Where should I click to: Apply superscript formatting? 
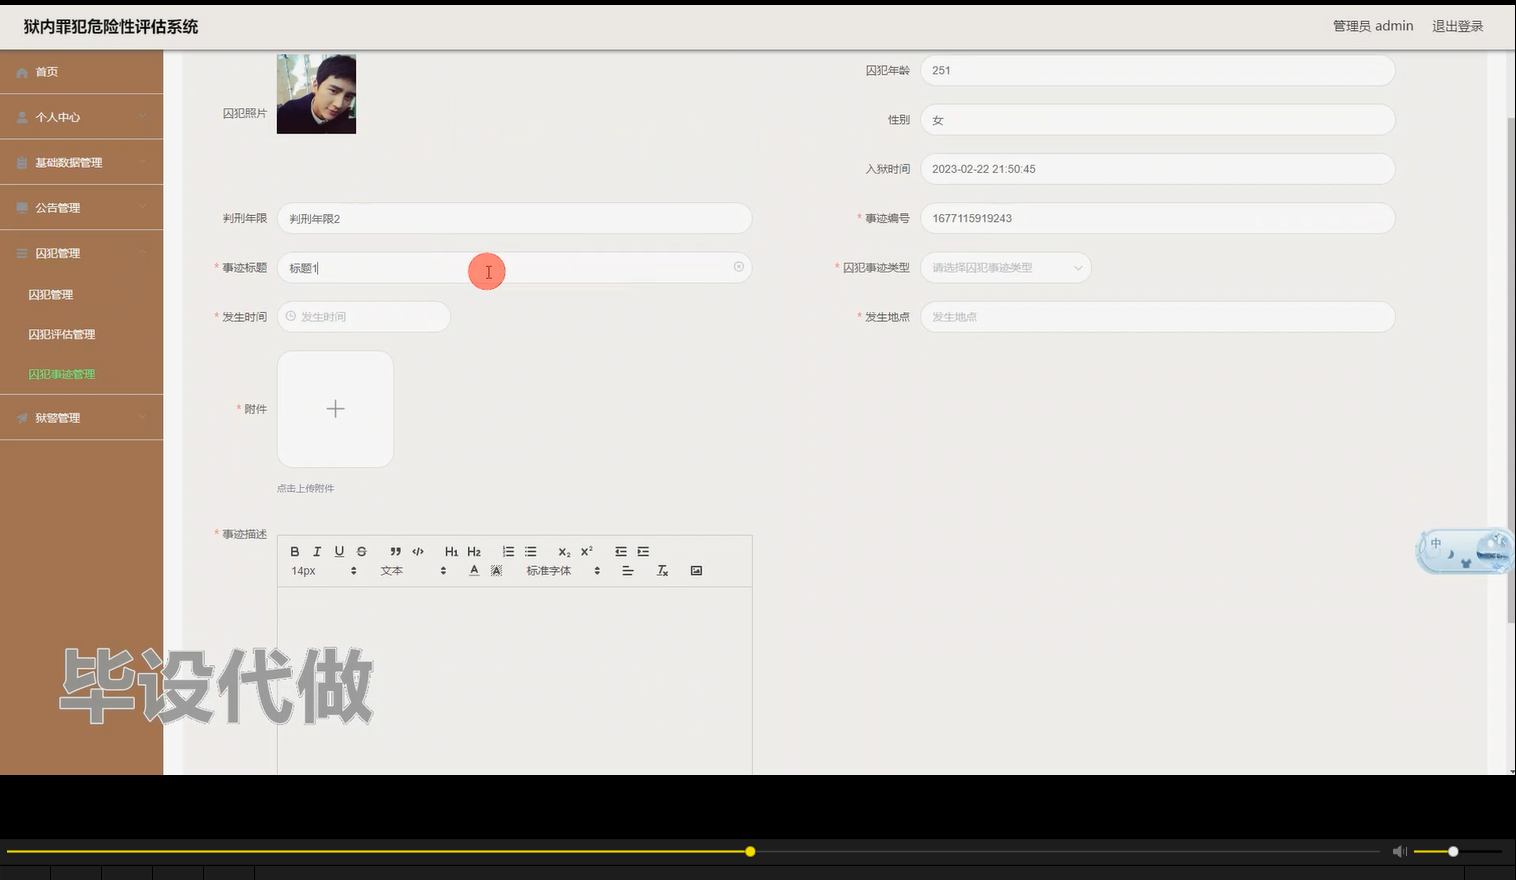pyautogui.click(x=587, y=551)
